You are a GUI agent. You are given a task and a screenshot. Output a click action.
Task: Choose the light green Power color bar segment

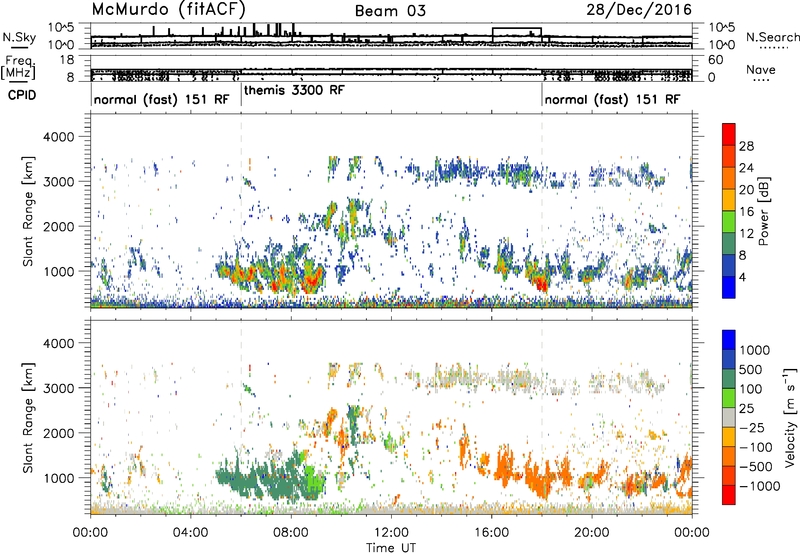[x=729, y=221]
